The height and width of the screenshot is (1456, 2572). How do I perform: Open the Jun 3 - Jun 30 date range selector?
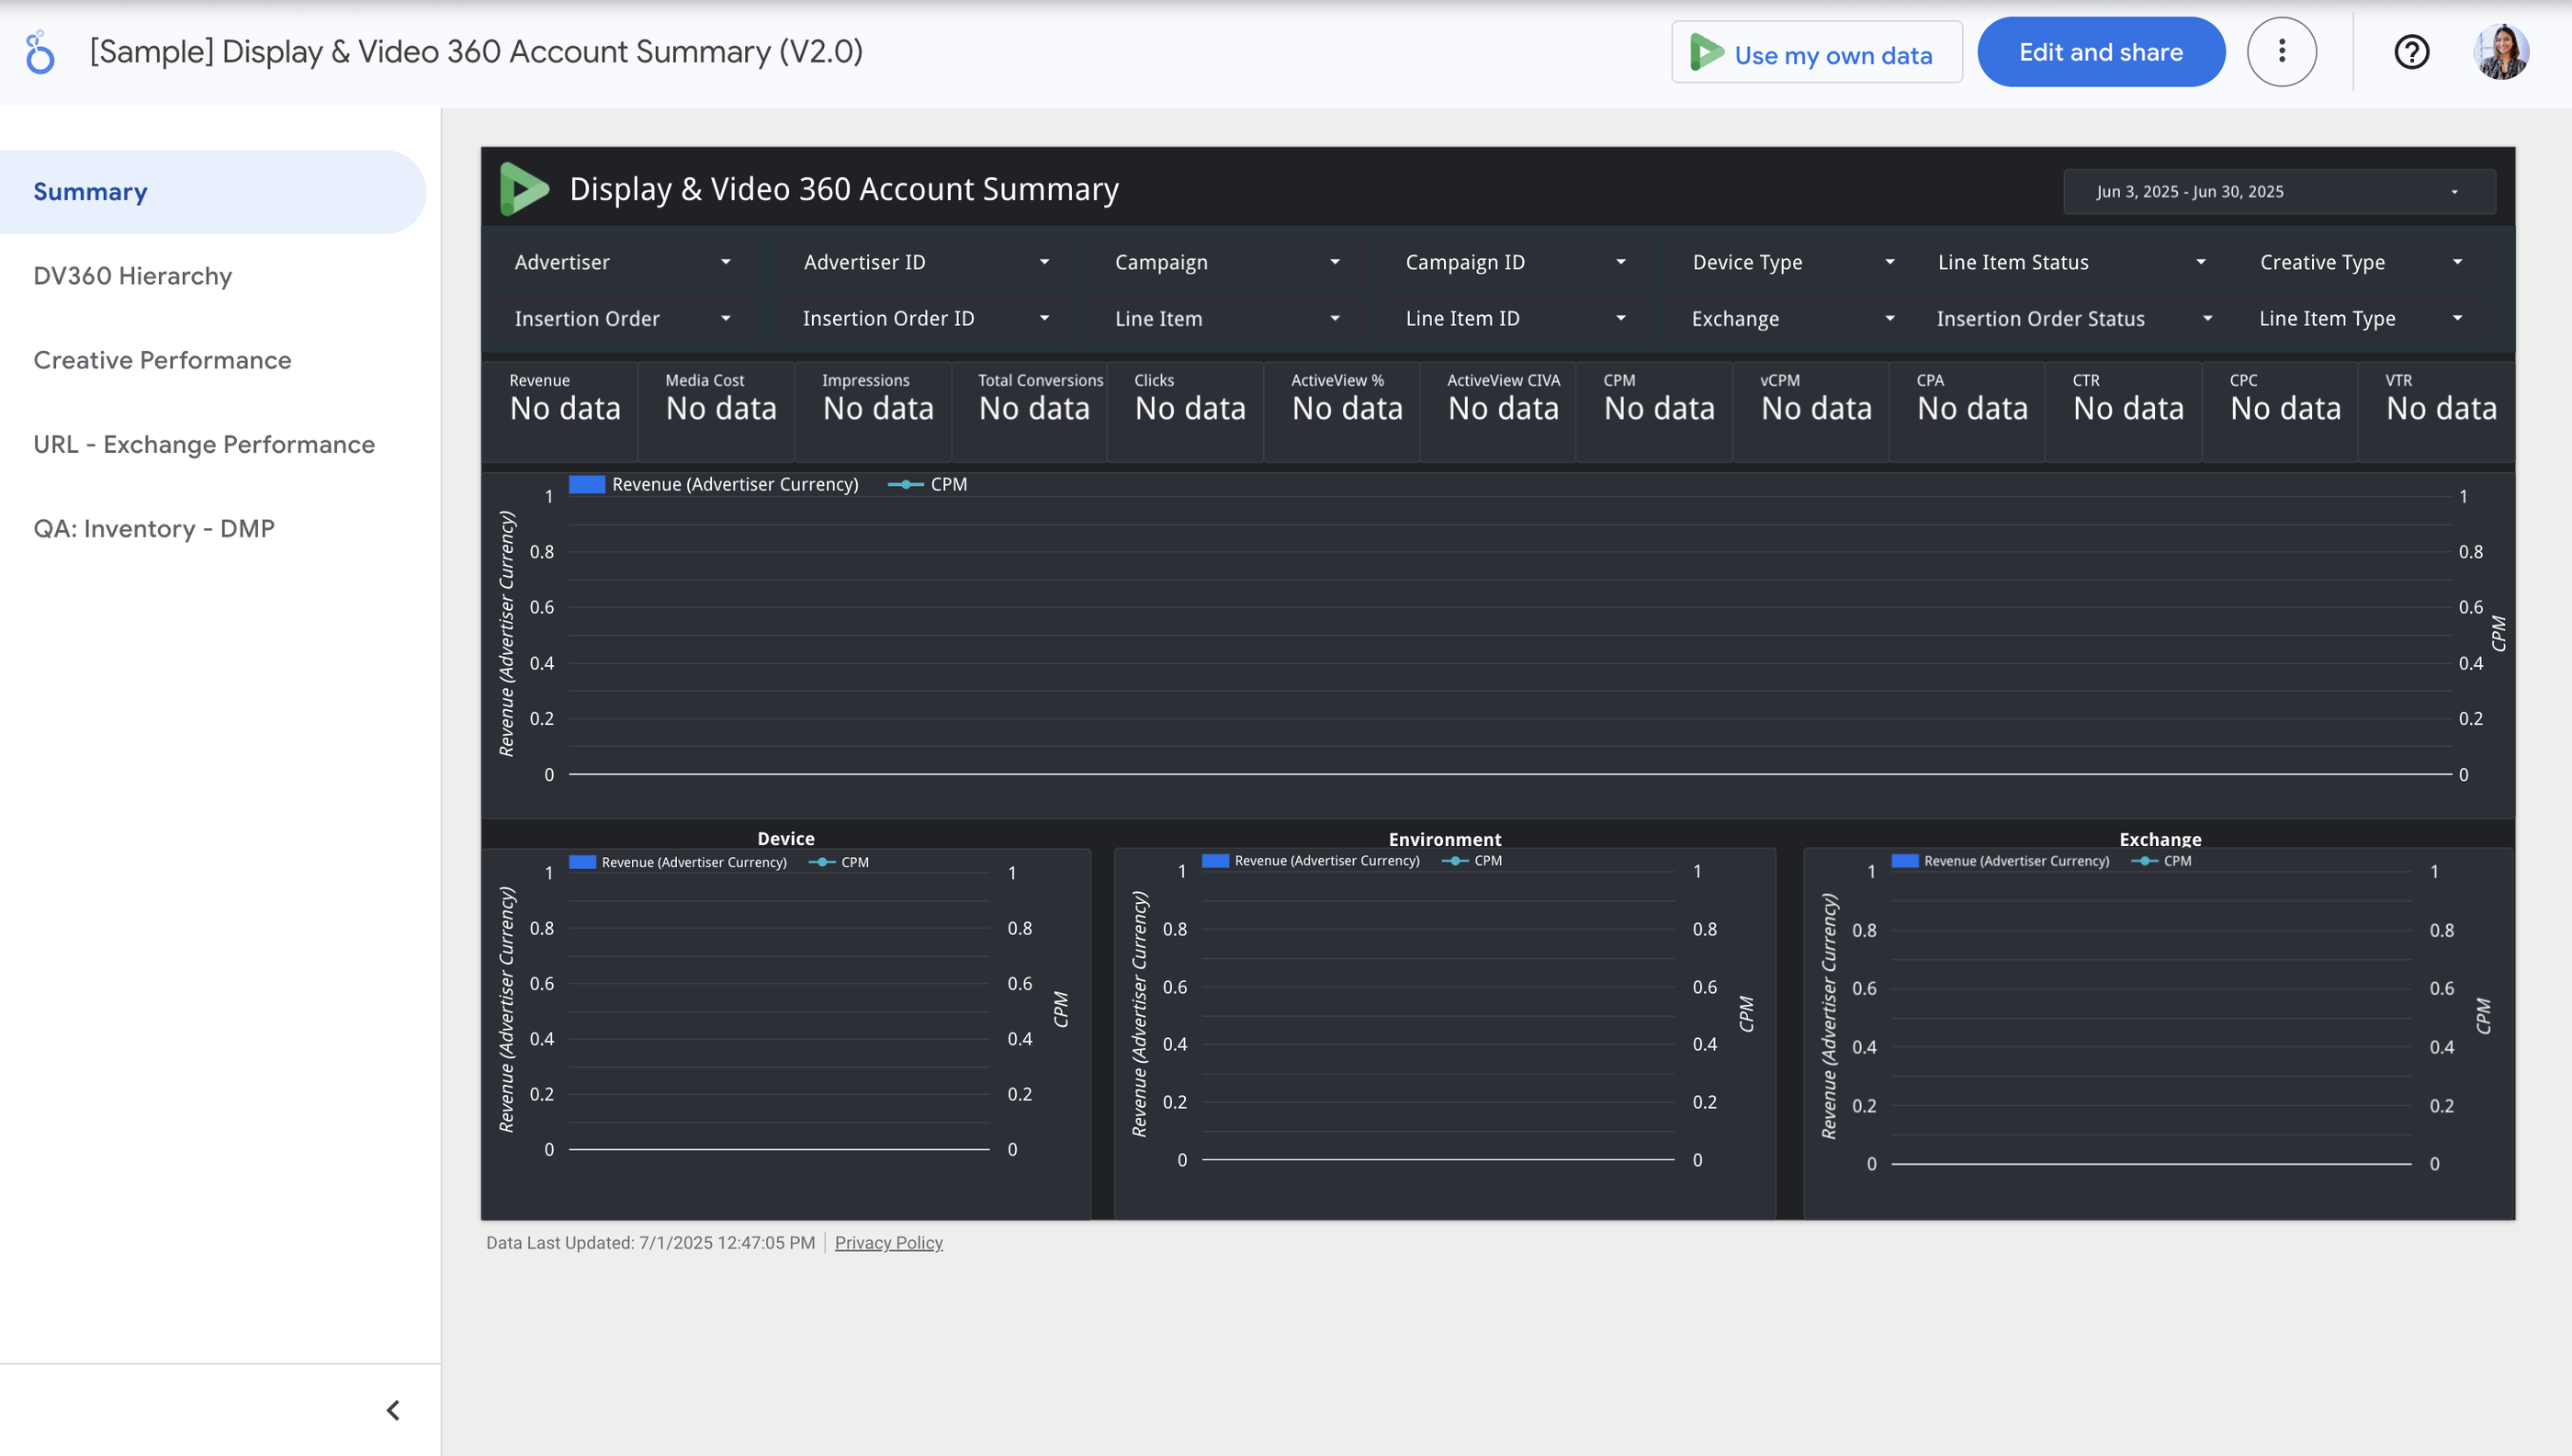click(x=2278, y=191)
